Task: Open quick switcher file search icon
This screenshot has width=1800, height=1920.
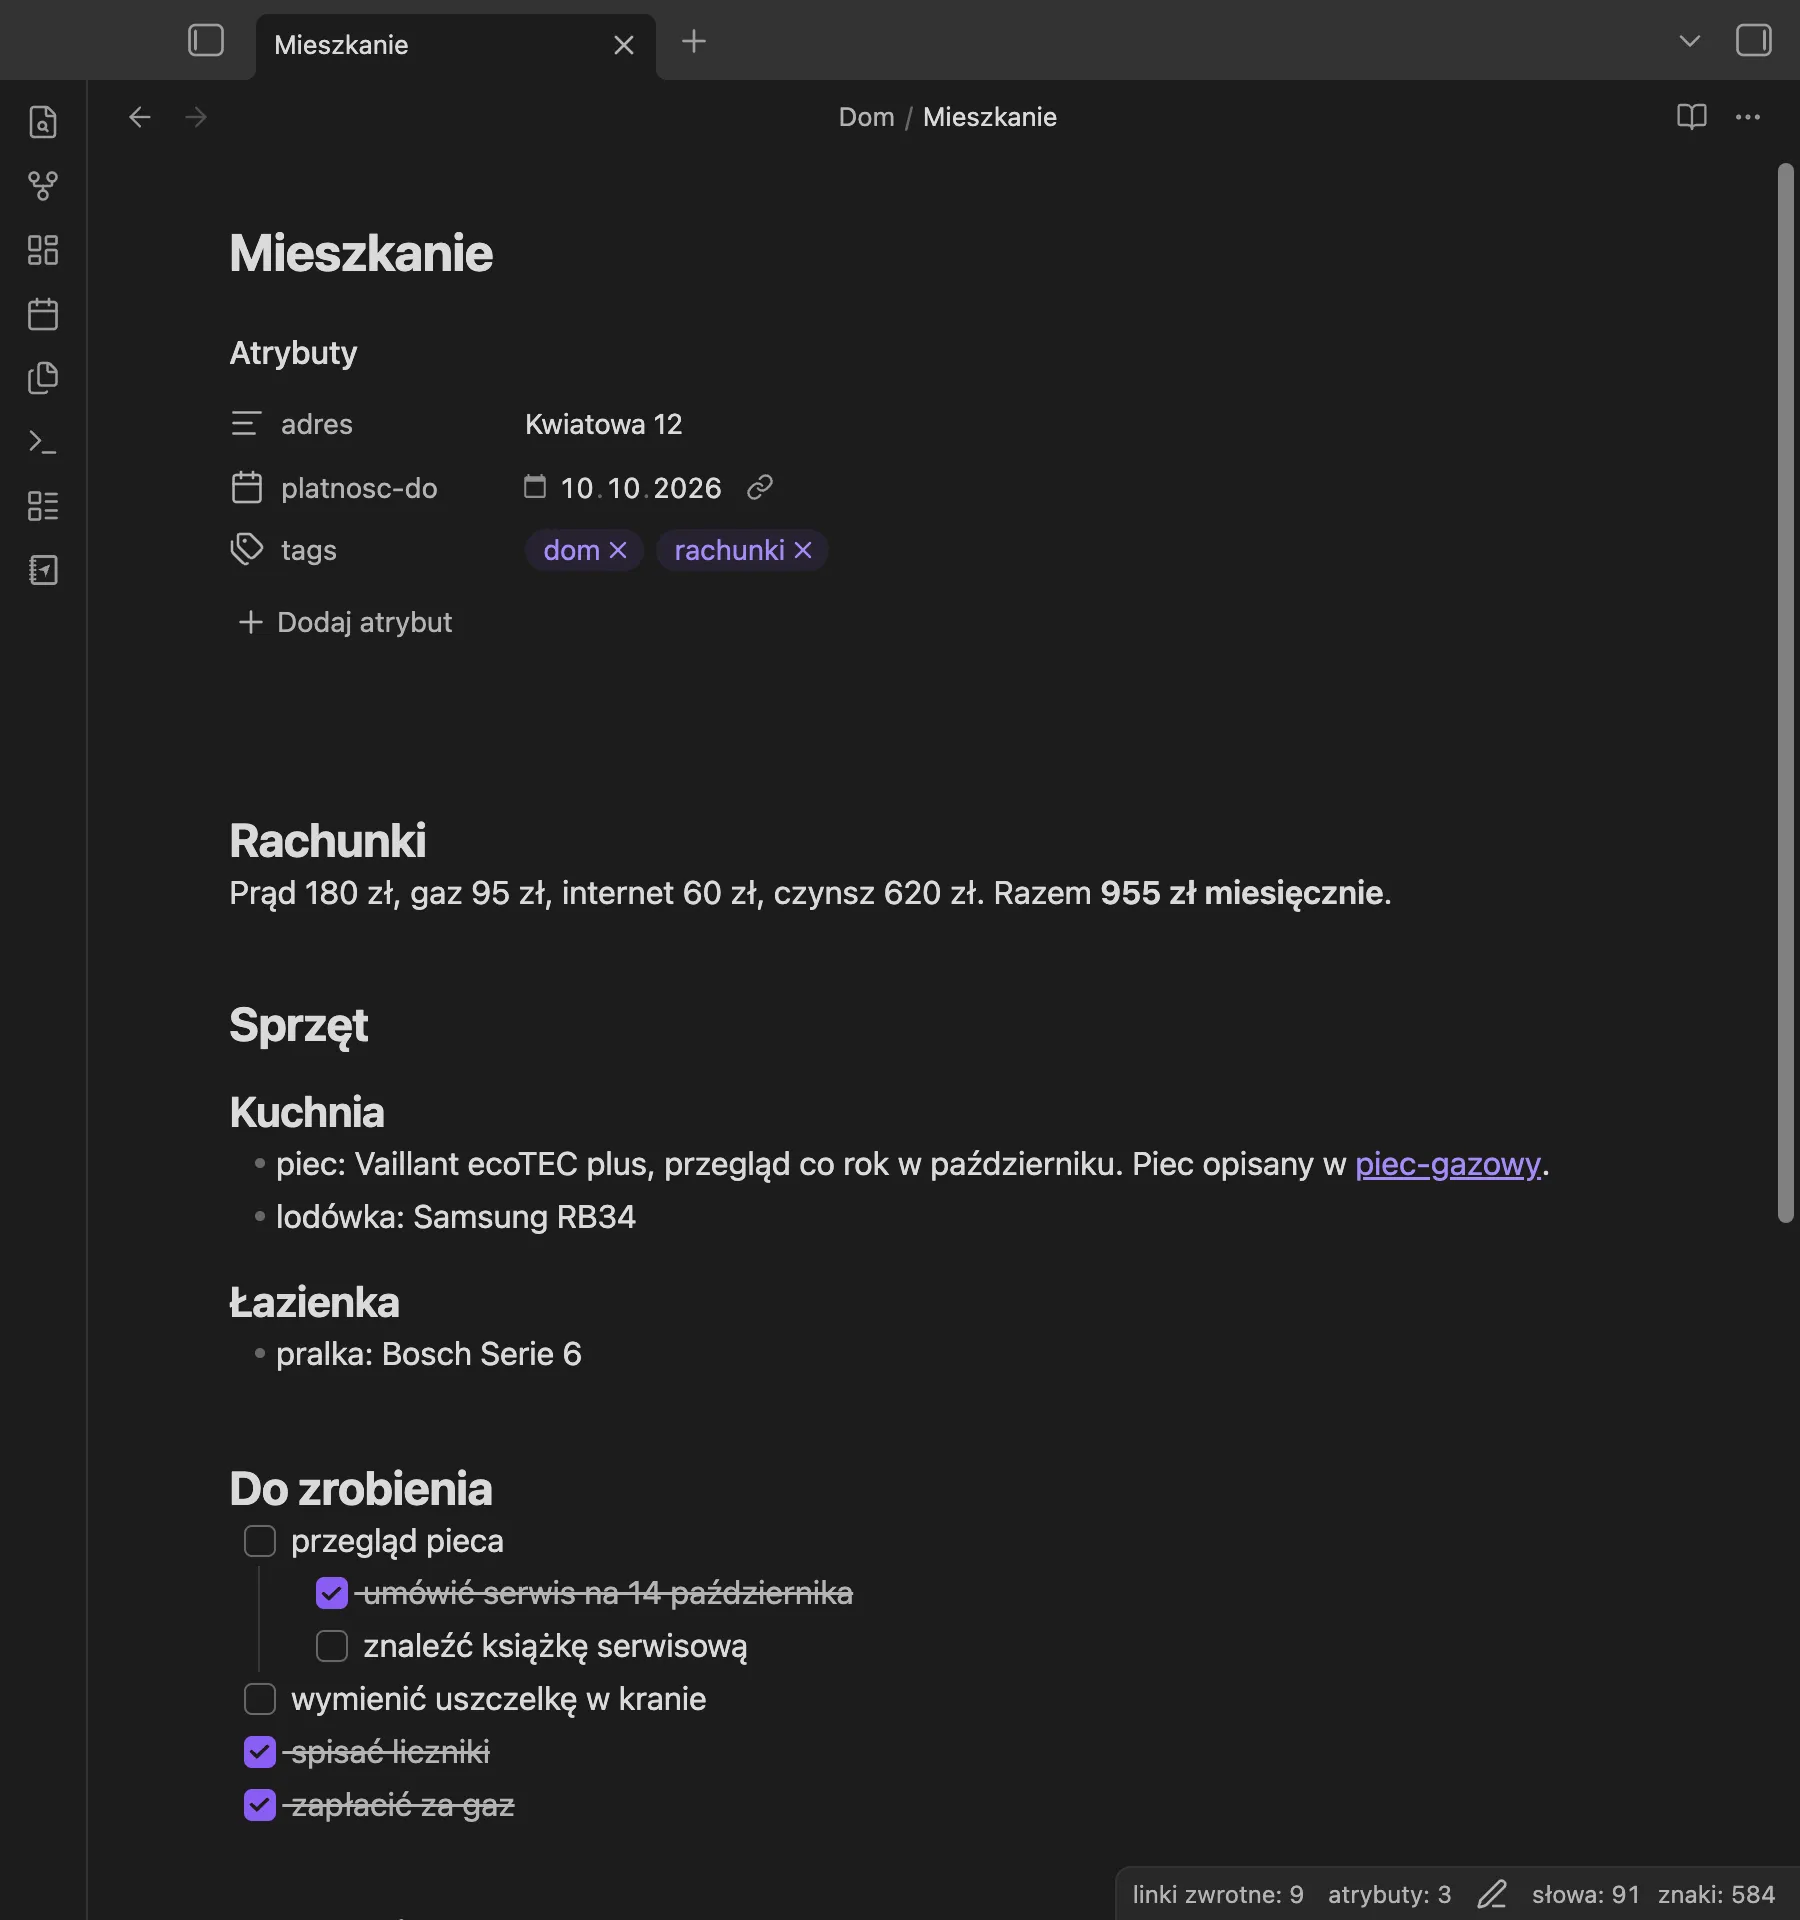Action: click(43, 122)
